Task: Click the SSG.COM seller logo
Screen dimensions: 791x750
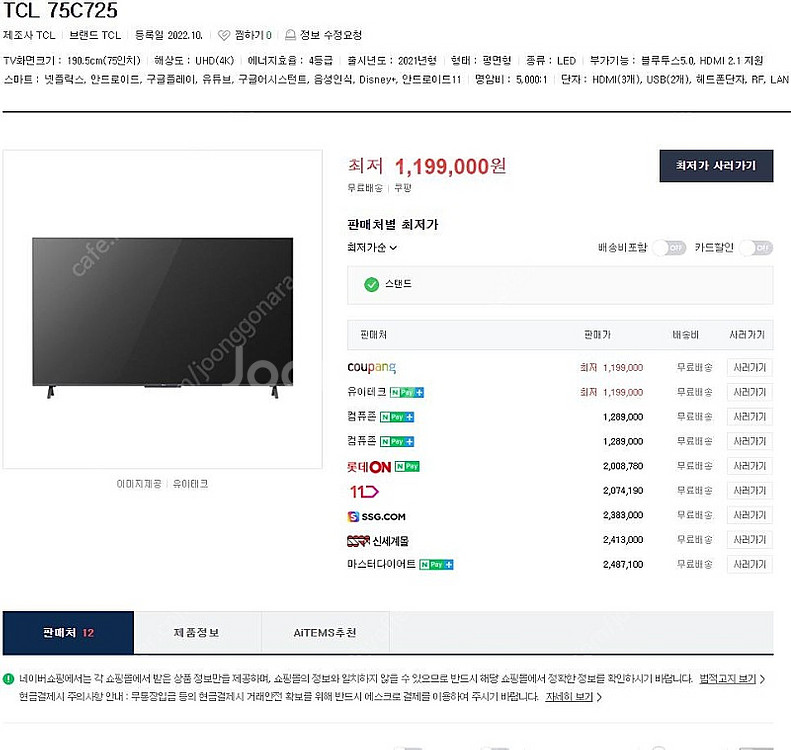Action: pyautogui.click(x=377, y=516)
